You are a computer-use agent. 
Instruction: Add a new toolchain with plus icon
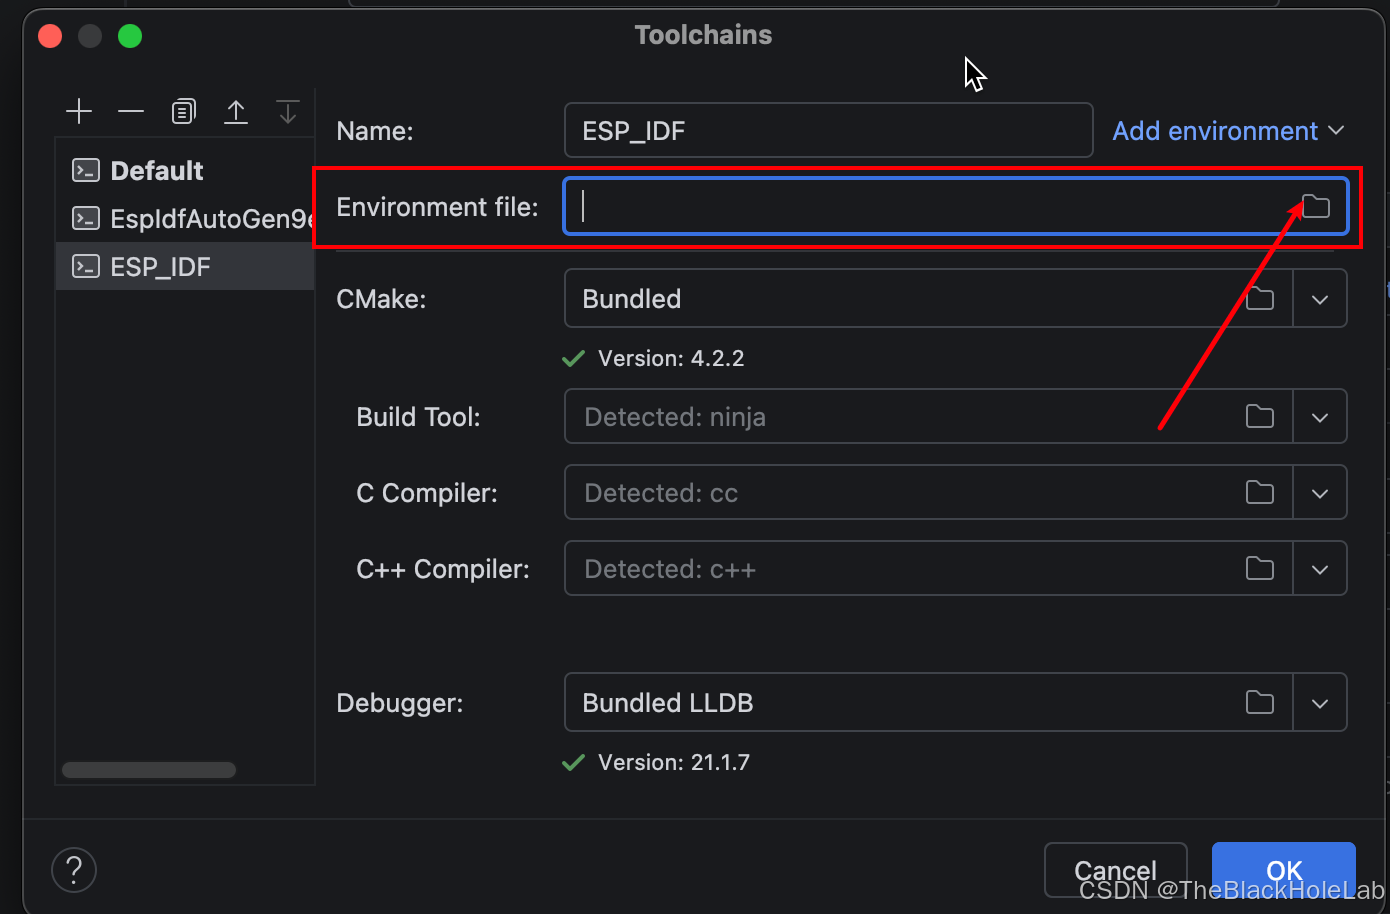click(79, 111)
